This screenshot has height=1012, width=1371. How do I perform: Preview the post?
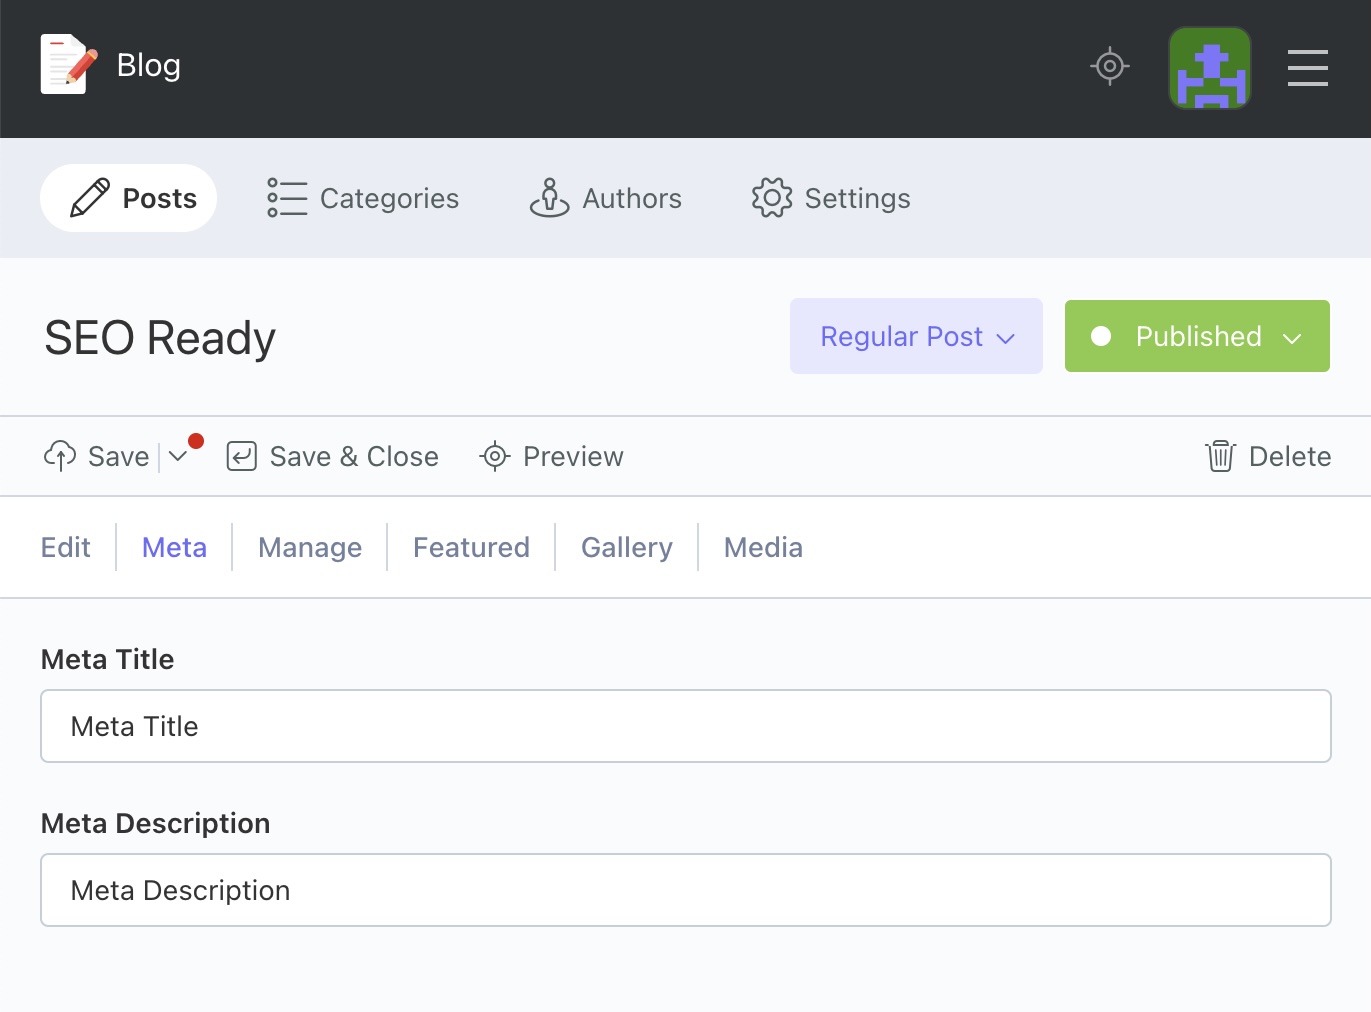pos(551,457)
